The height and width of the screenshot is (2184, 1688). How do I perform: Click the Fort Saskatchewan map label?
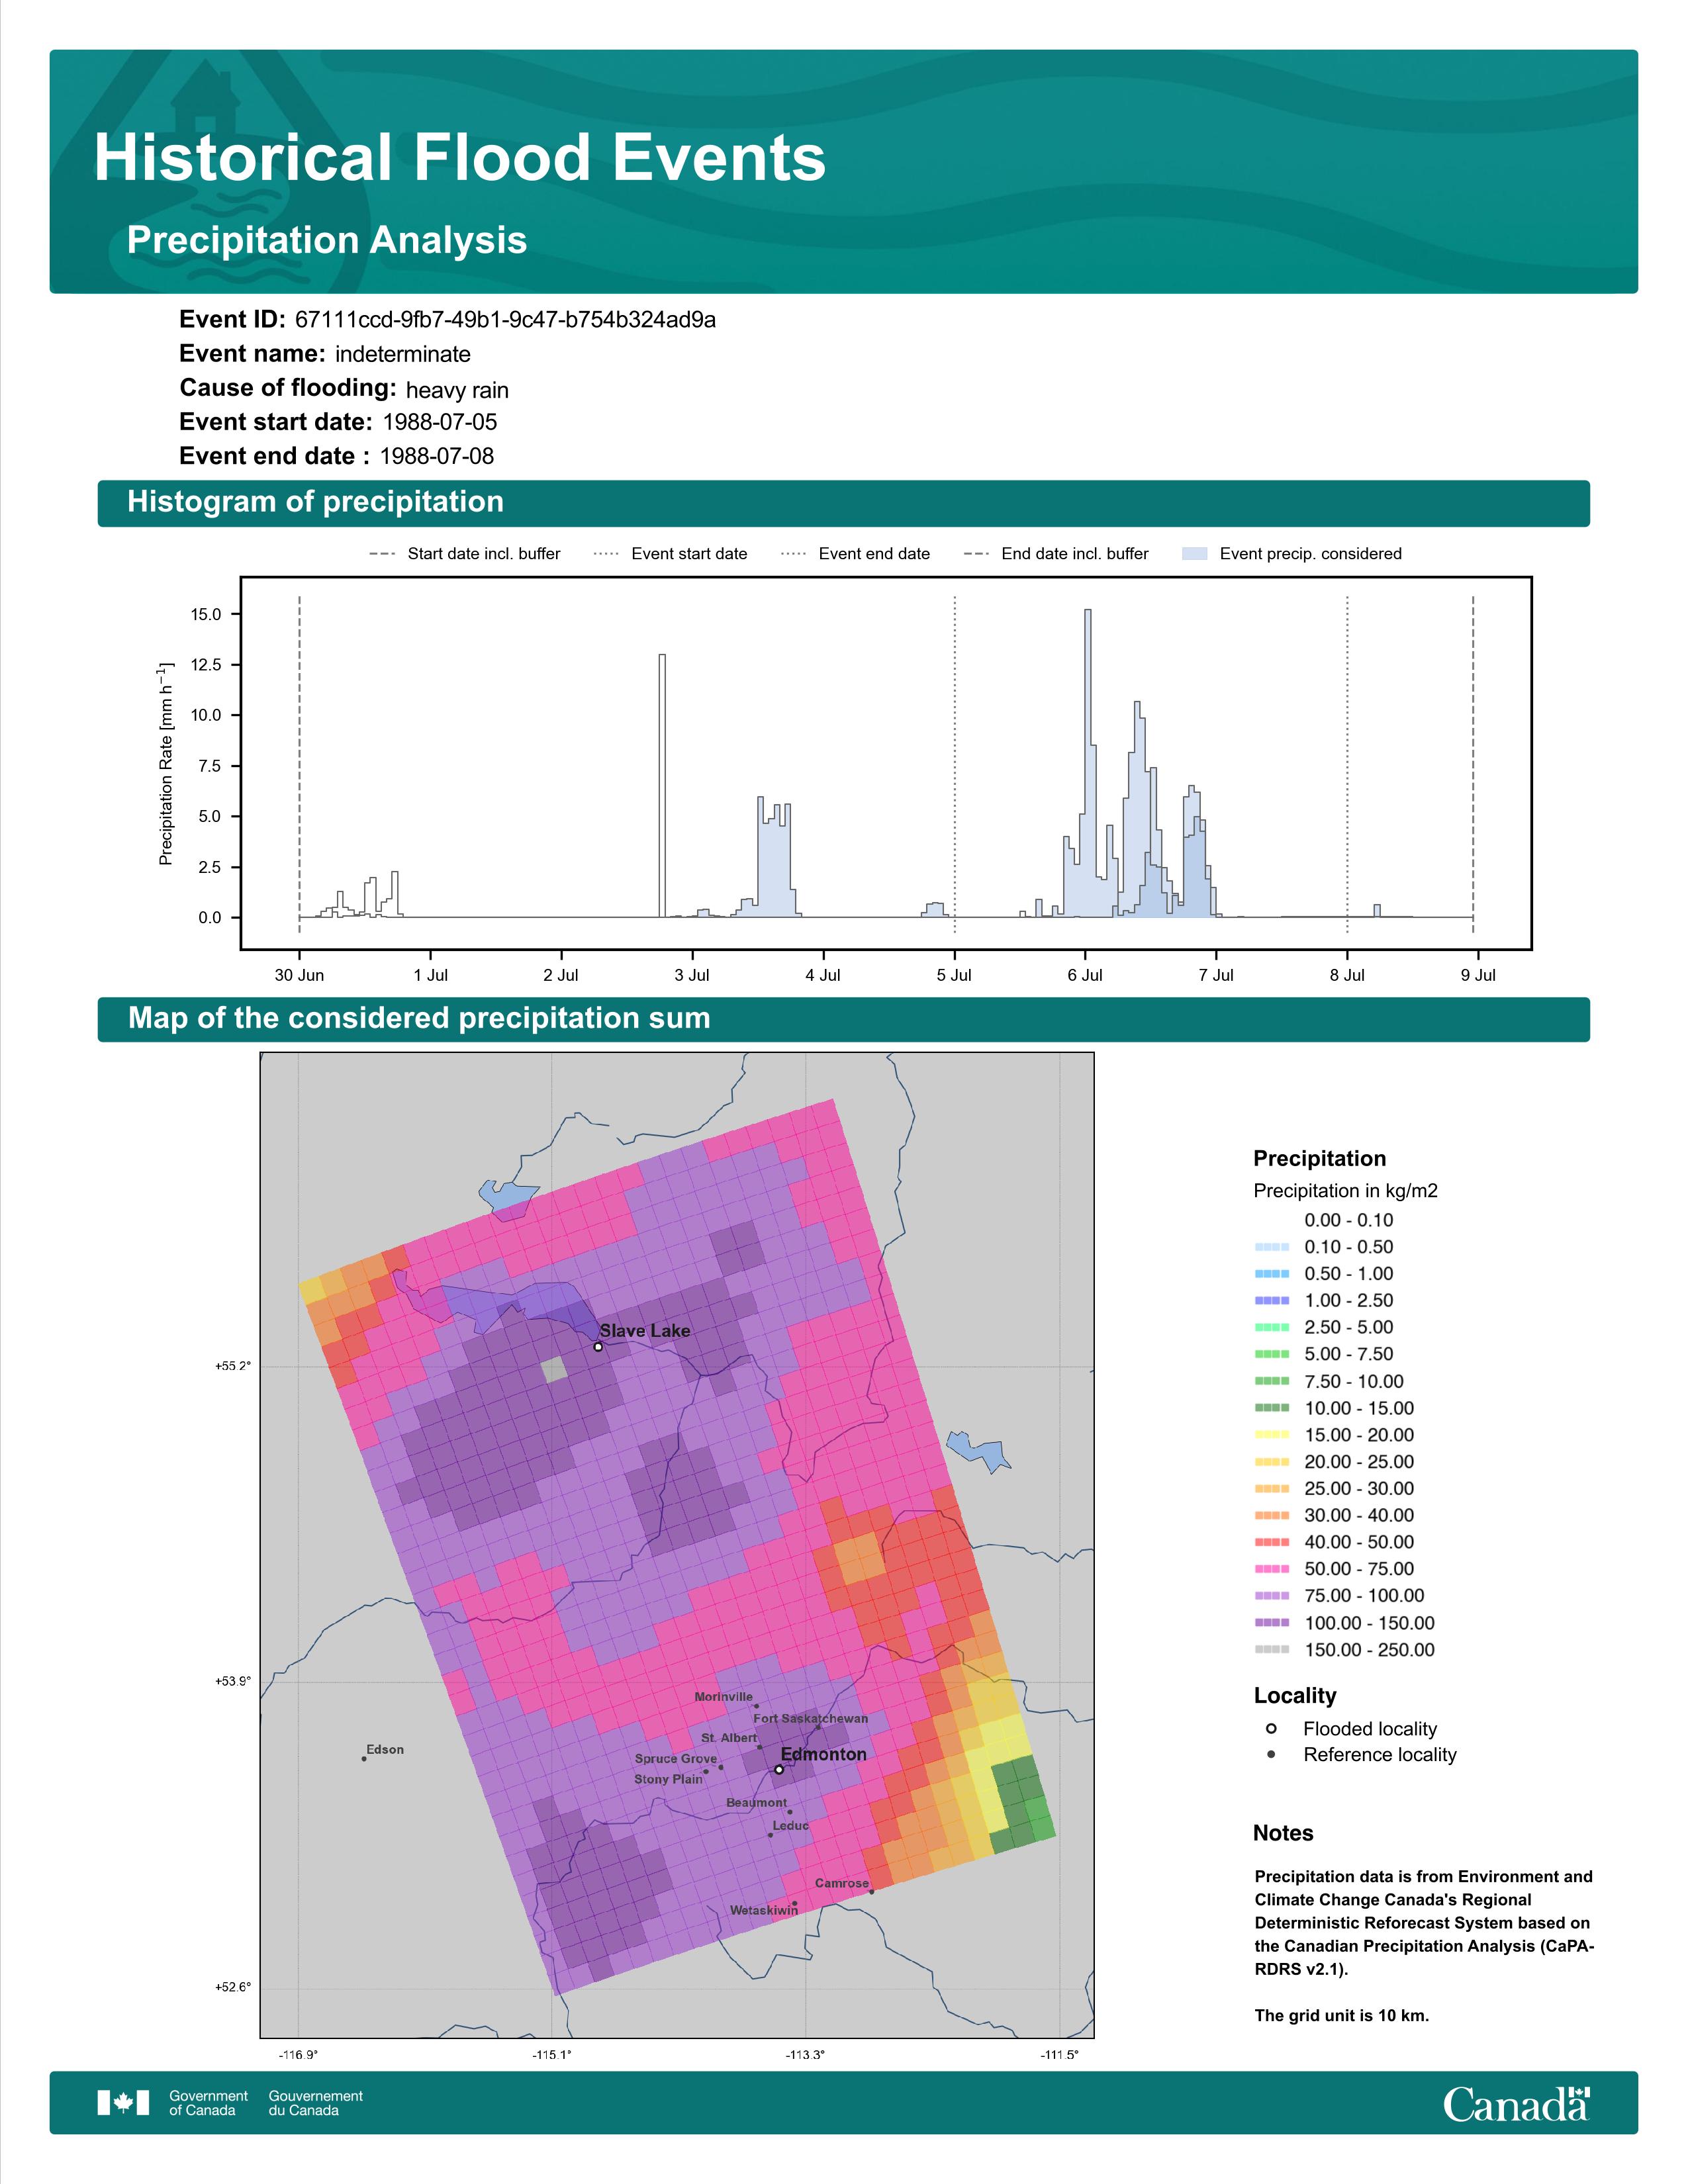(x=811, y=1718)
